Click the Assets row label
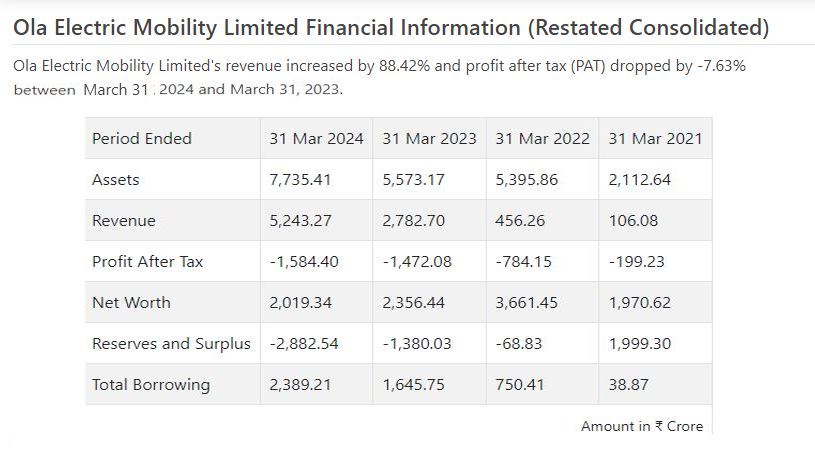This screenshot has width=815, height=457. [x=116, y=180]
